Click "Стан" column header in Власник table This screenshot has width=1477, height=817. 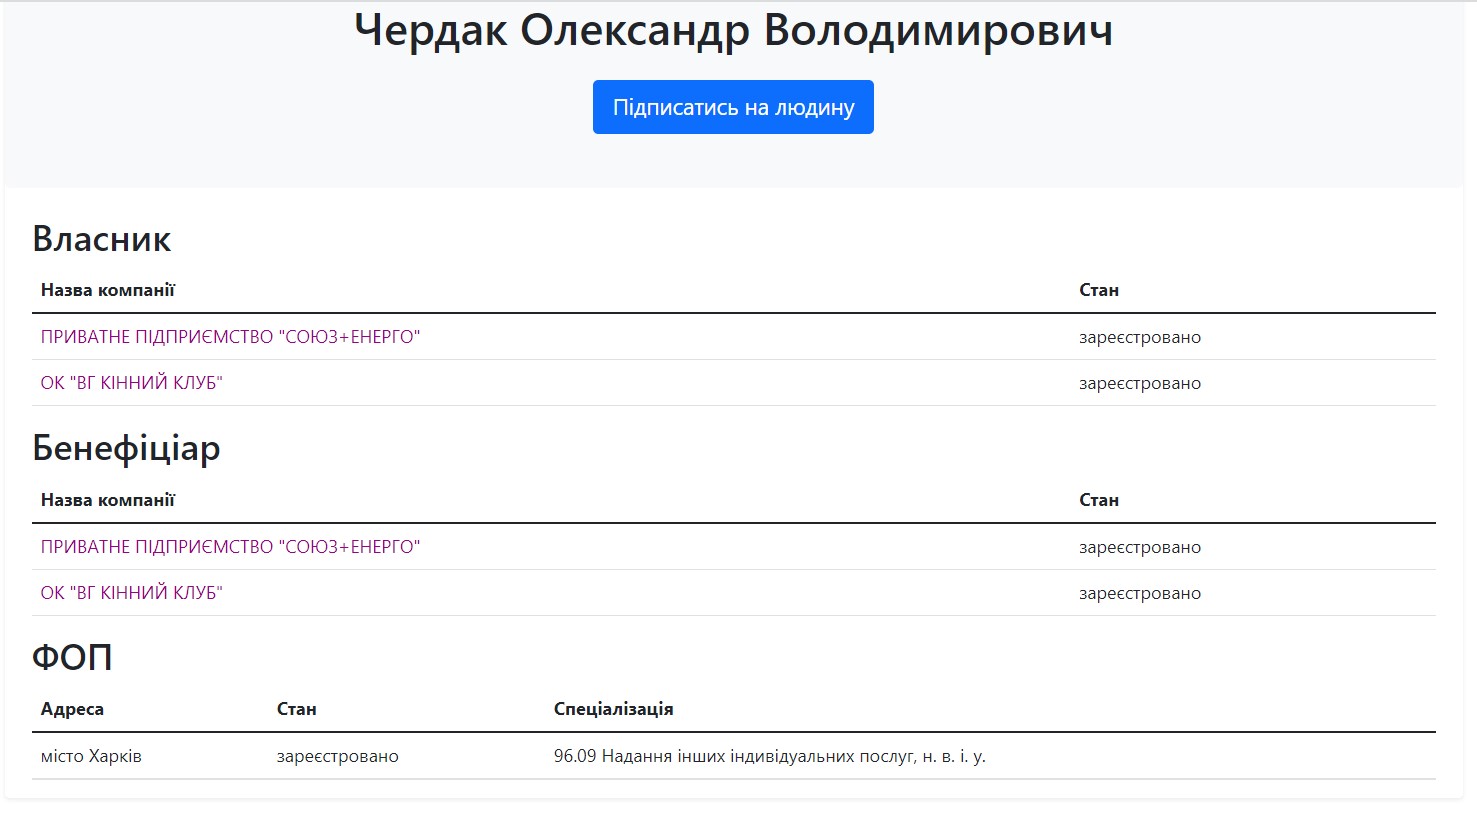click(1098, 290)
